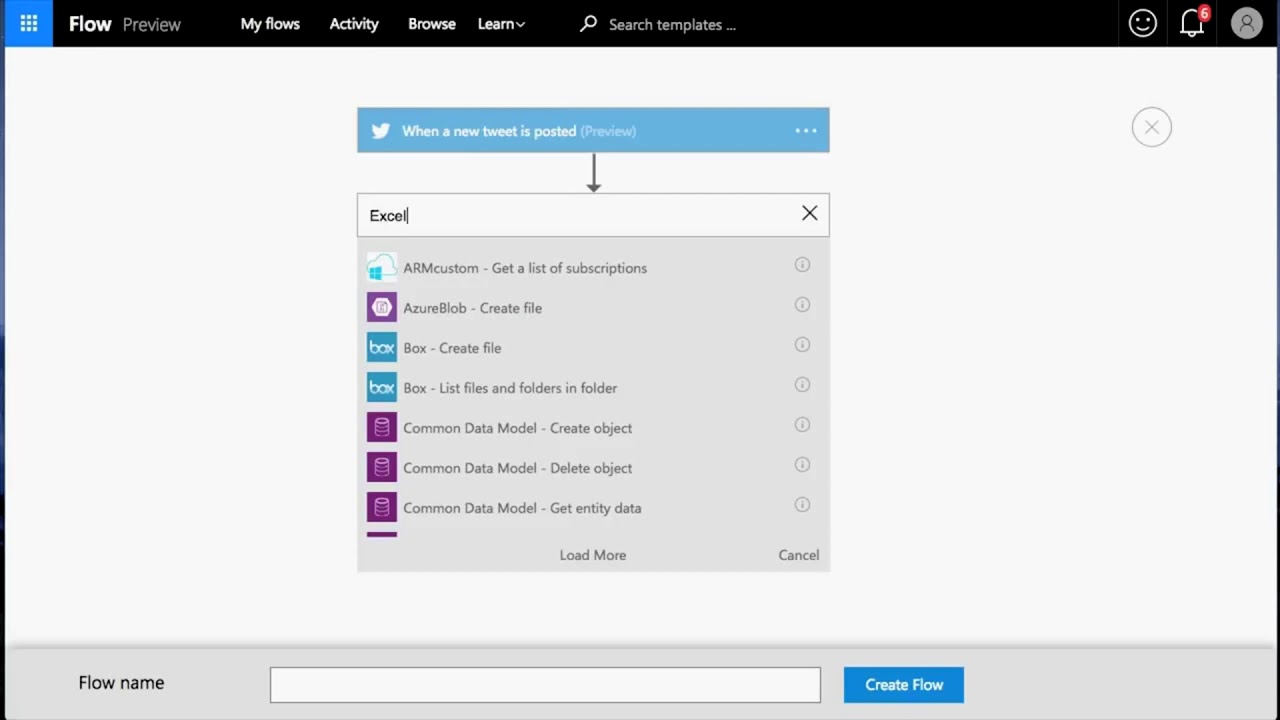1280x720 pixels.
Task: Choose Common Data Model - Create object
Action: (517, 428)
